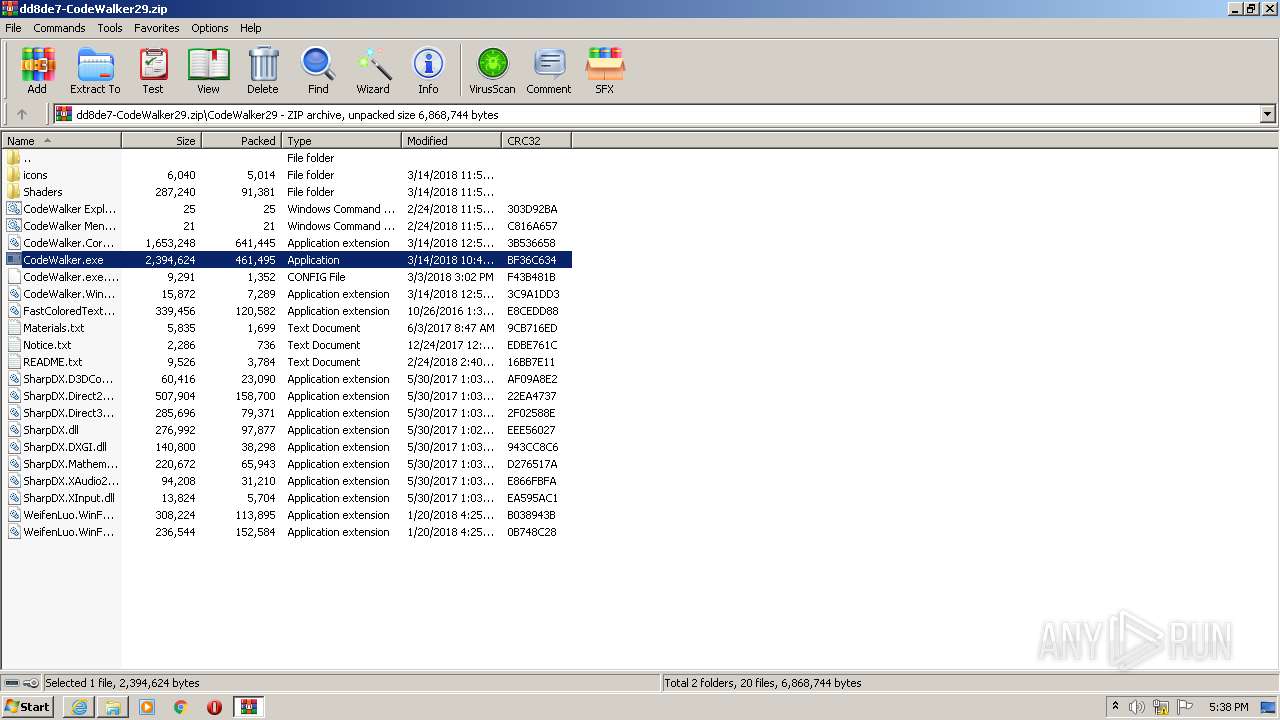Select WeifenLuo.WinF... file sized 236,544
This screenshot has width=1280, height=720.
[288, 532]
